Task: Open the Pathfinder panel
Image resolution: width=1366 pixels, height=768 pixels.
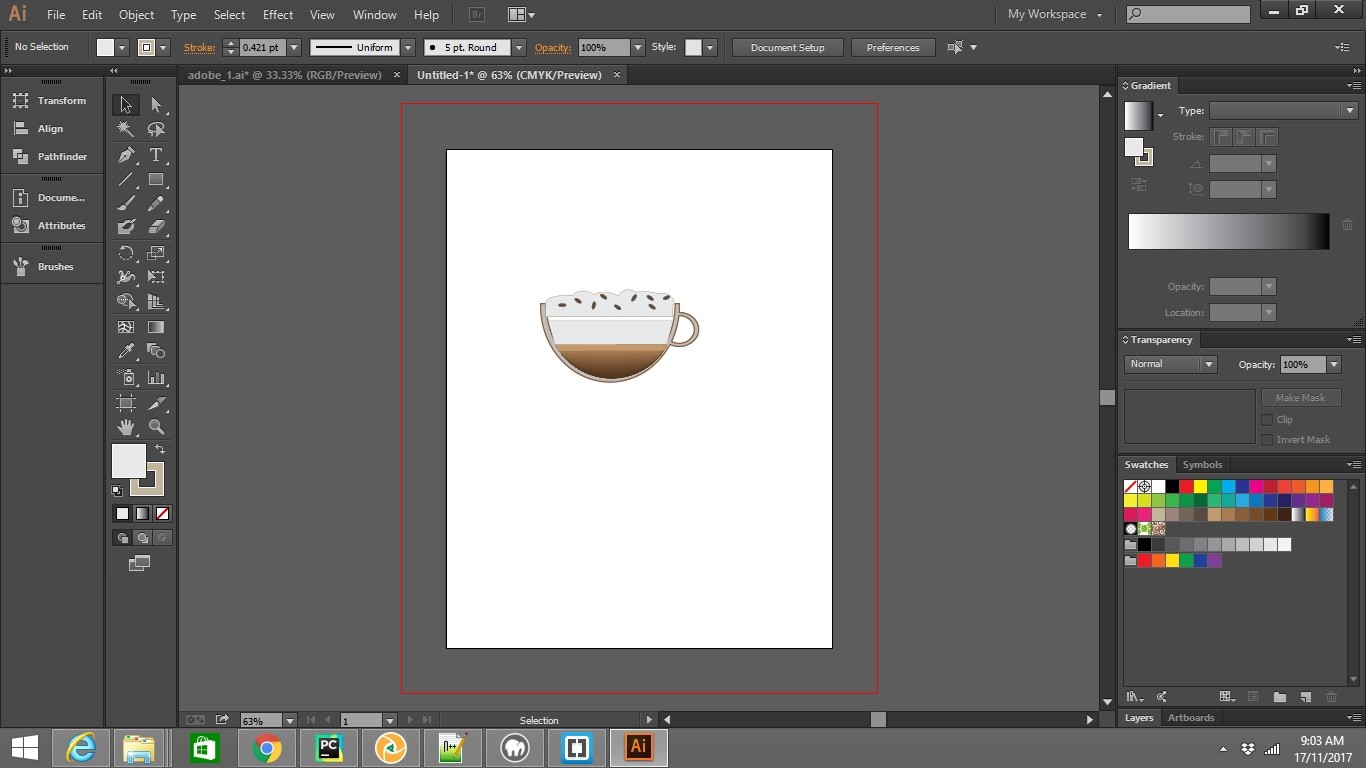Action: [51, 157]
